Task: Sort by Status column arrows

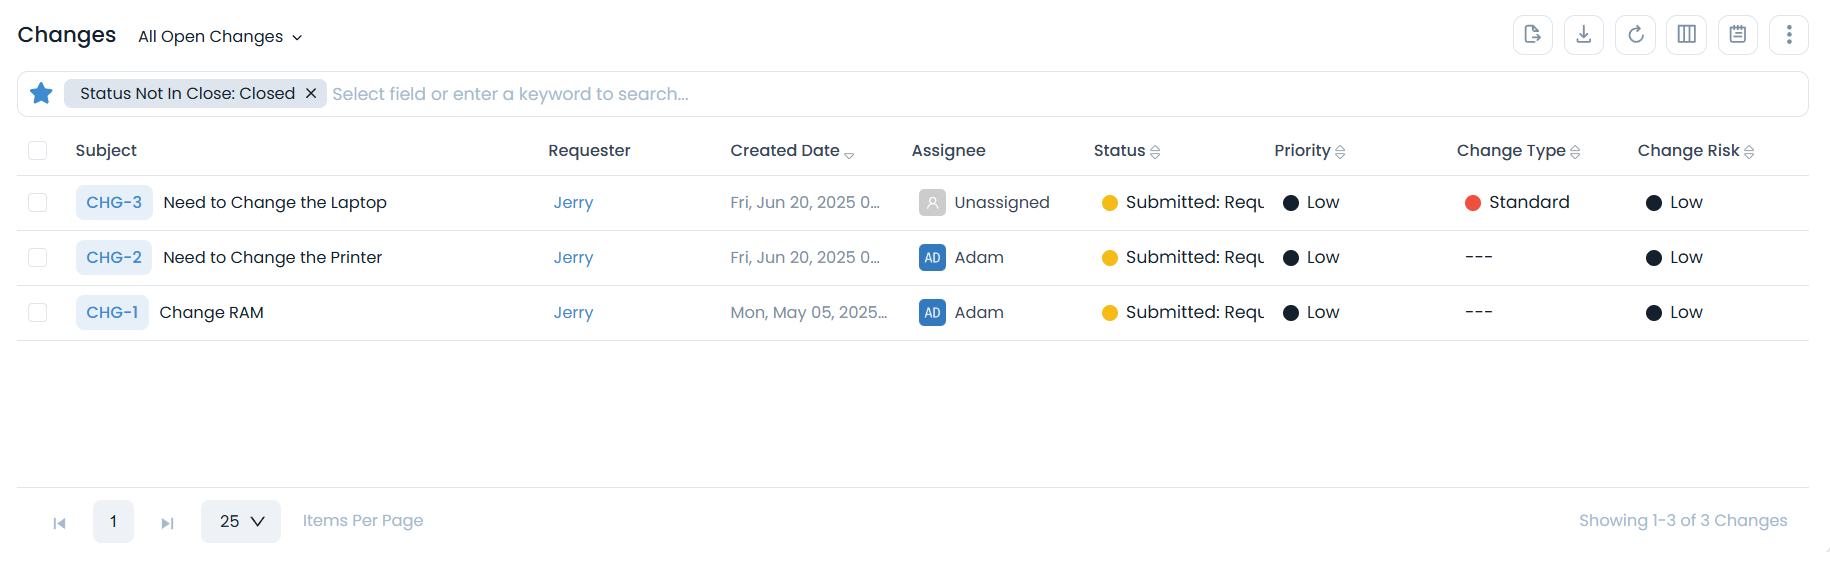Action: 1155,152
